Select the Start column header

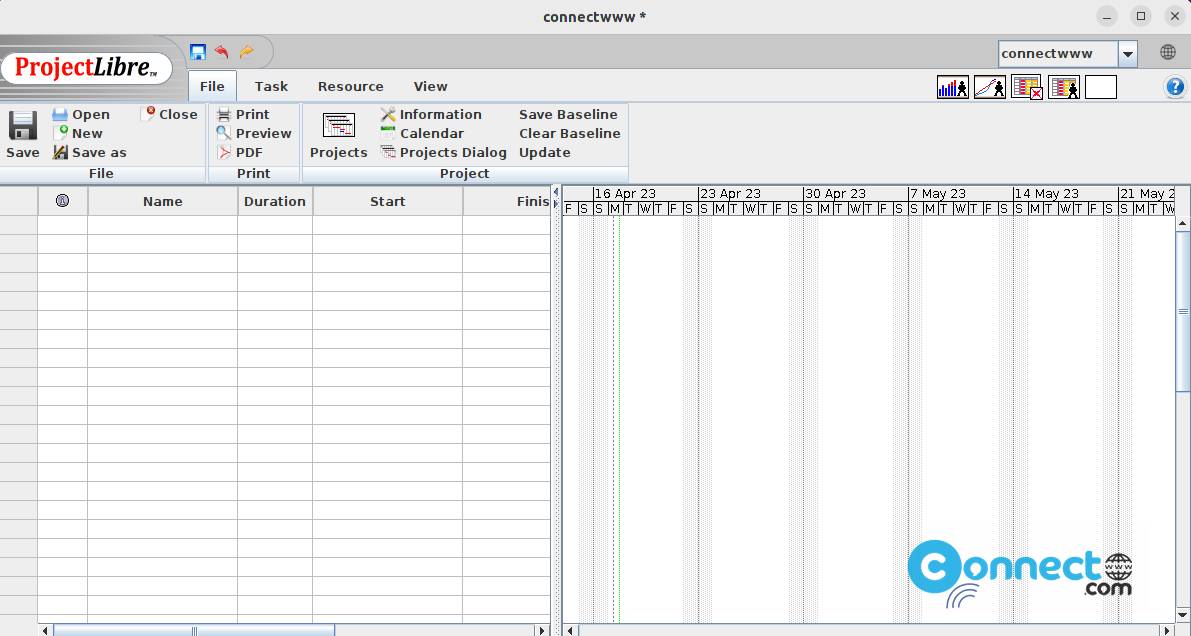(387, 201)
